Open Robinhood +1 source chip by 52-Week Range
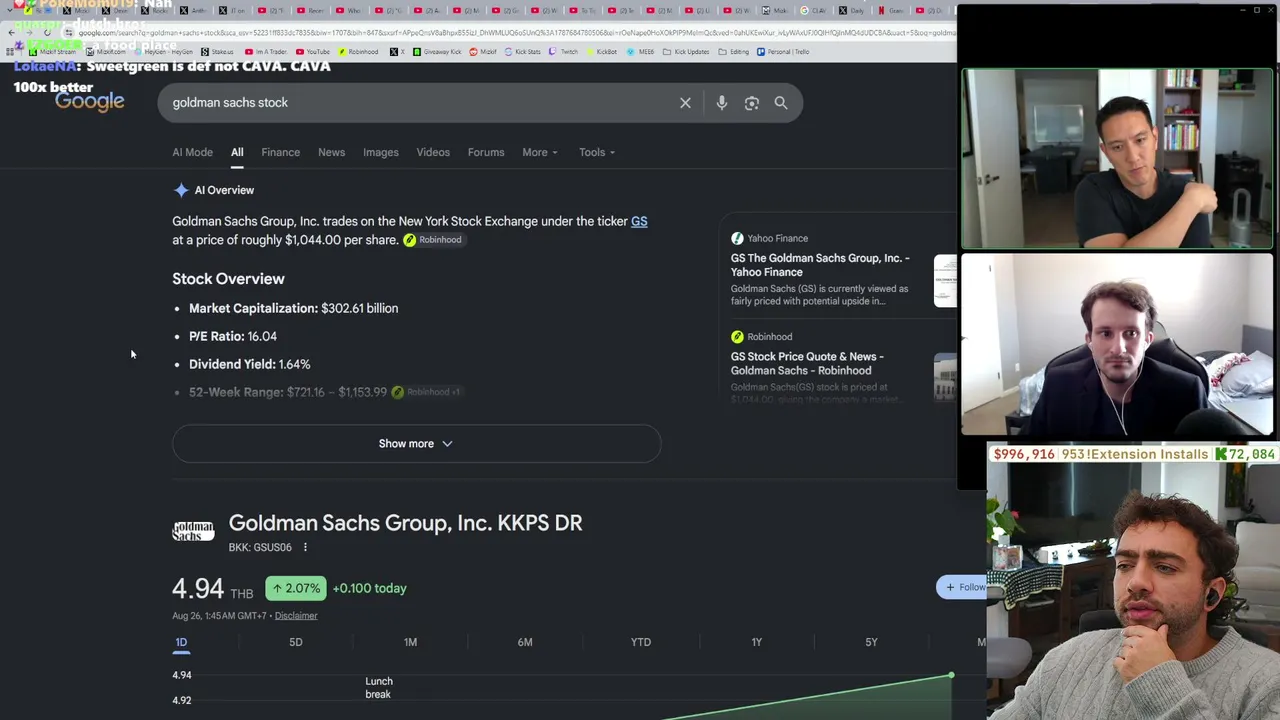 [x=426, y=392]
